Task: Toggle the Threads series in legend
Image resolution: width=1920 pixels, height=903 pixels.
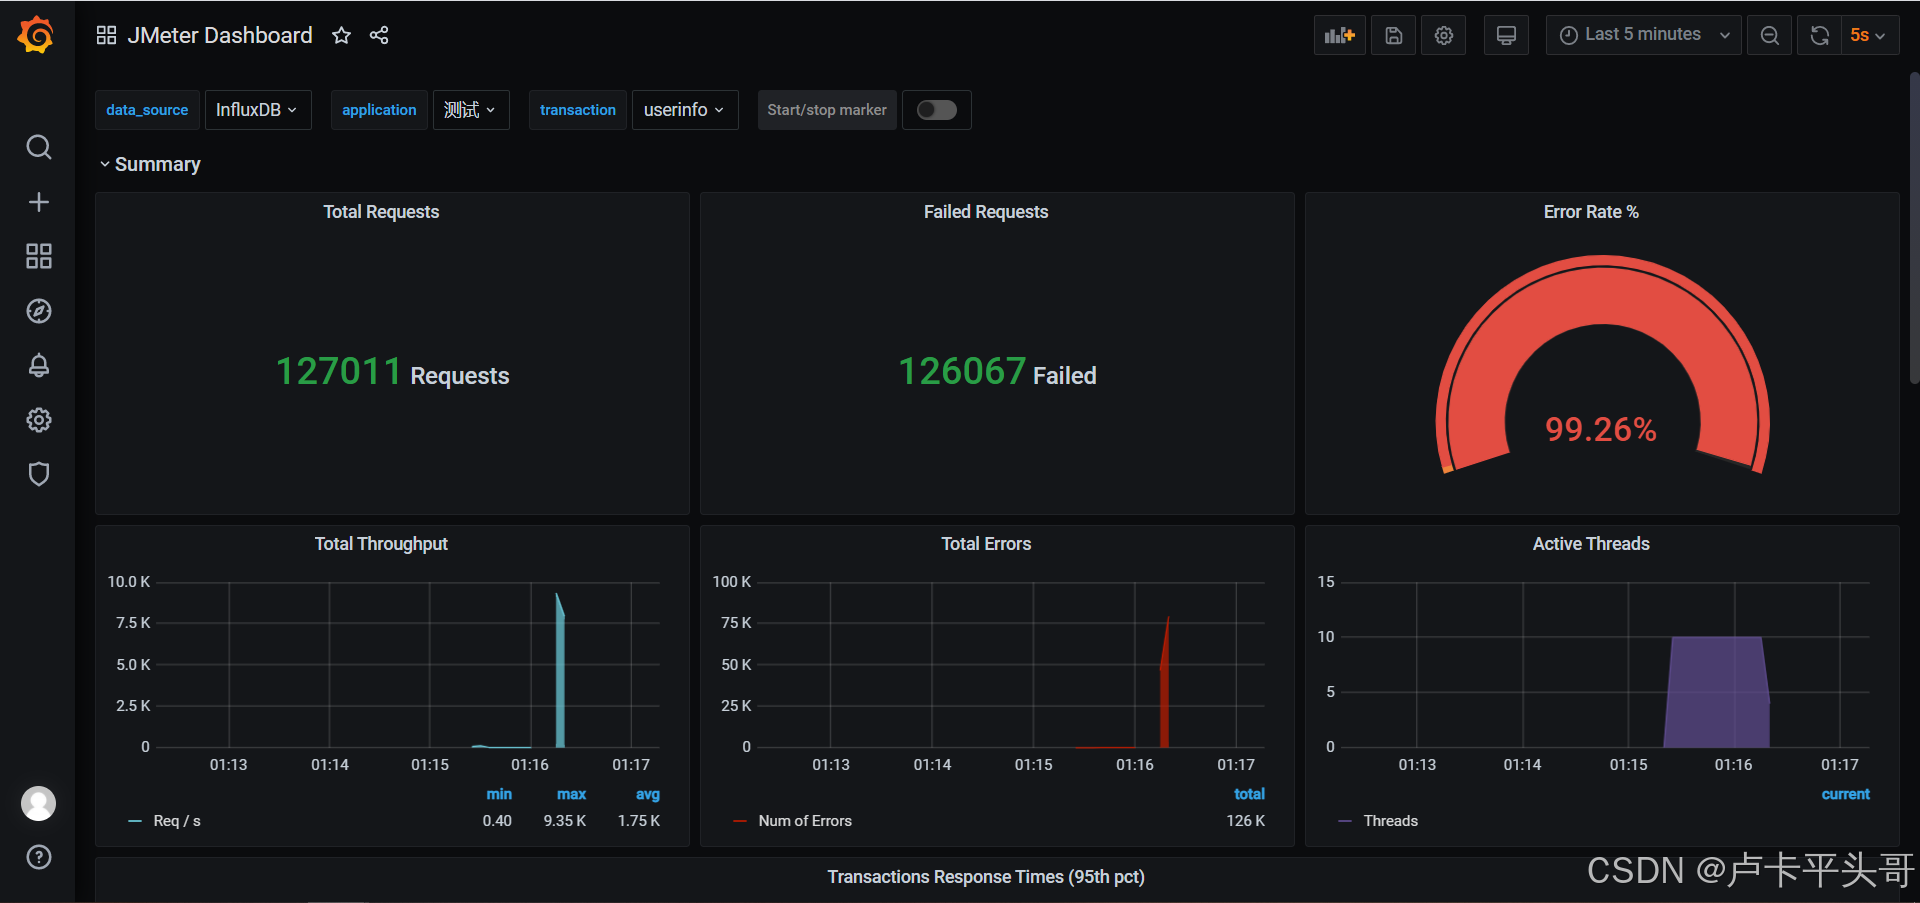Action: (x=1391, y=821)
